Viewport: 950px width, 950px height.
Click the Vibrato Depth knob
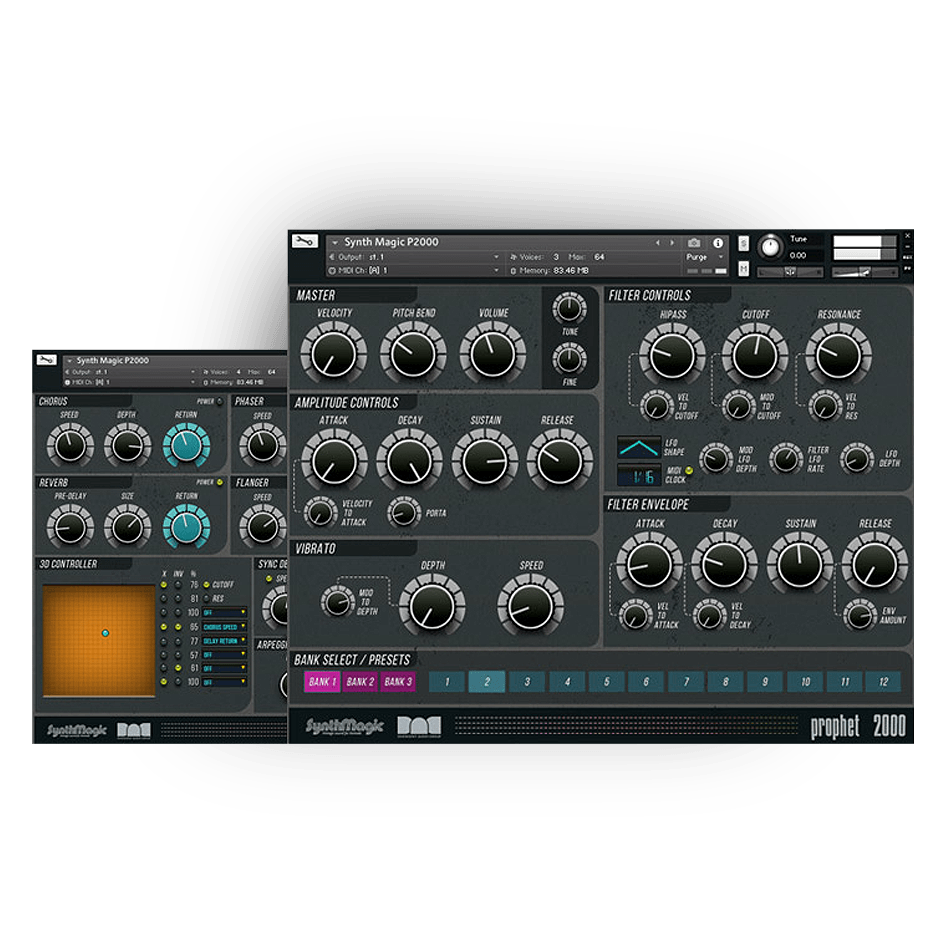[x=432, y=606]
